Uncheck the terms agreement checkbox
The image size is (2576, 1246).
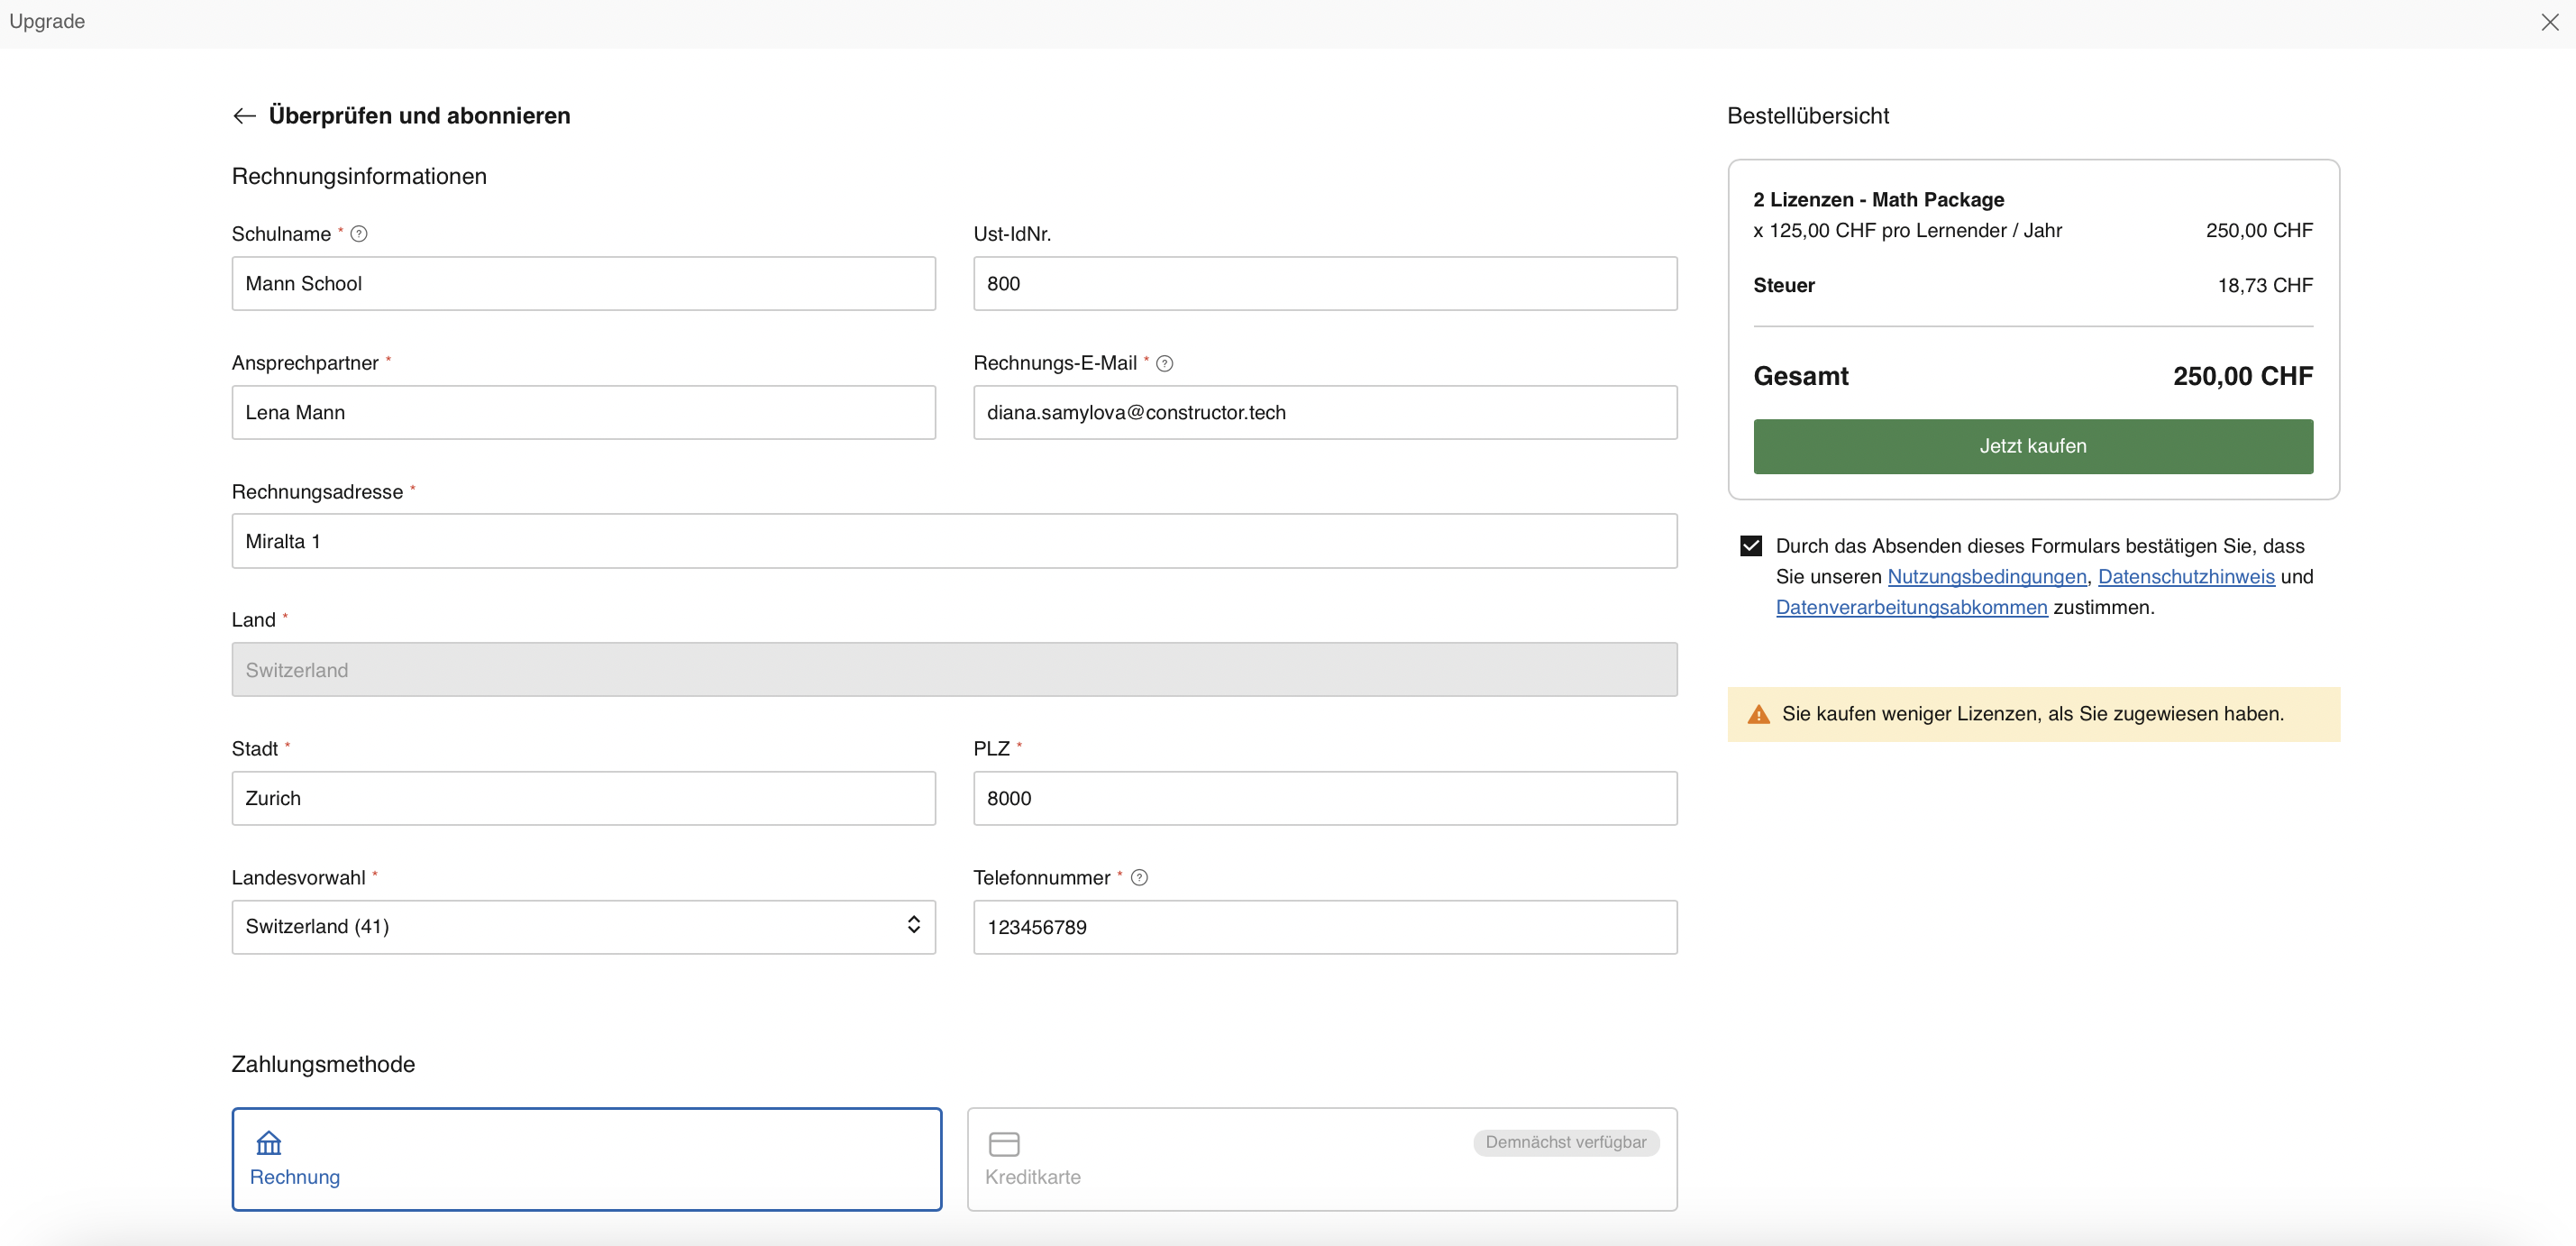(x=1750, y=546)
